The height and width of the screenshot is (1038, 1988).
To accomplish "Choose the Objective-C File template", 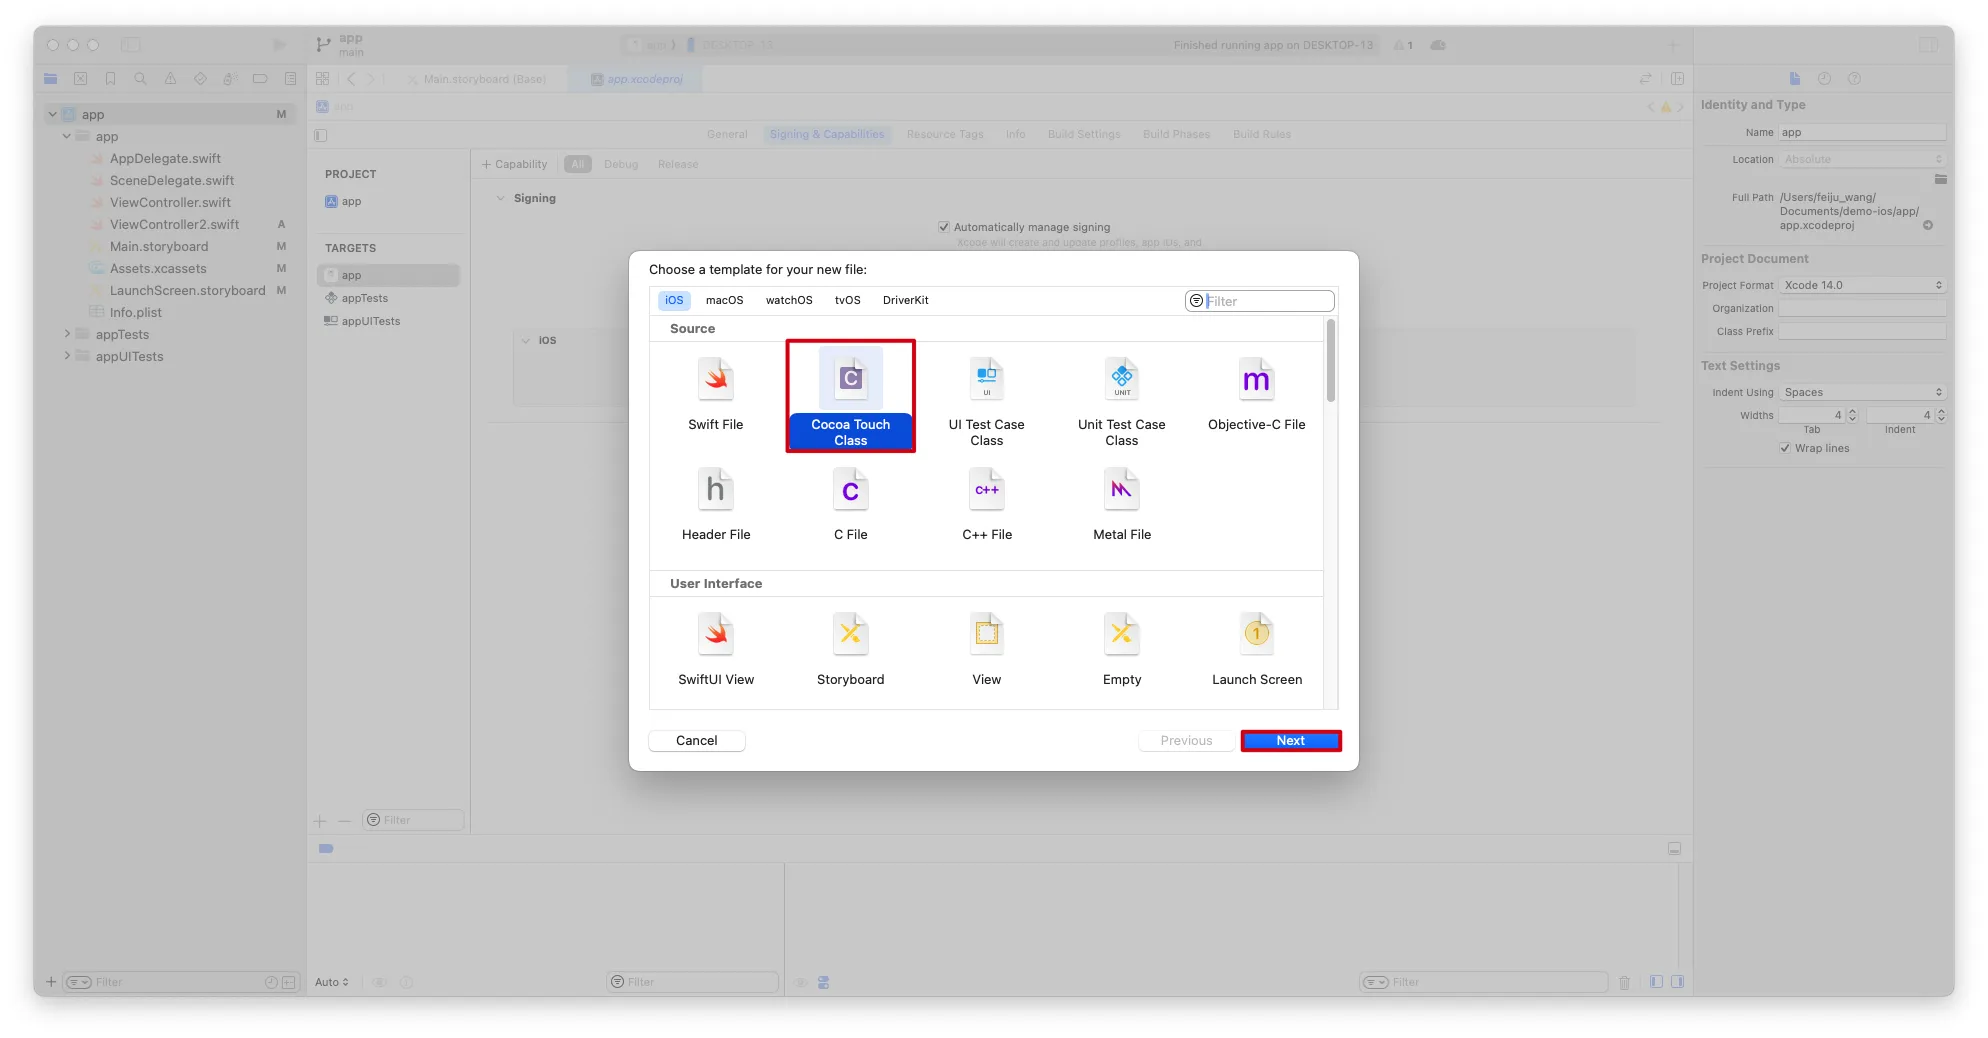I will [1256, 380].
